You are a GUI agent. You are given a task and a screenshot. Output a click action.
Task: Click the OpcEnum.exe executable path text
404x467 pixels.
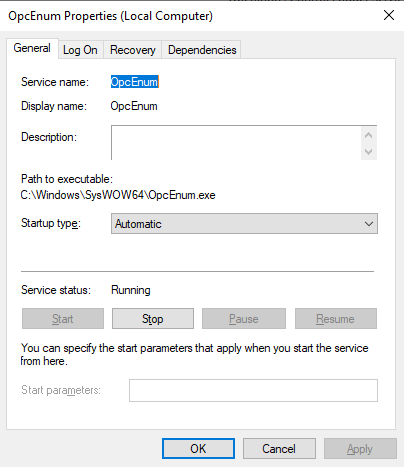(118, 195)
